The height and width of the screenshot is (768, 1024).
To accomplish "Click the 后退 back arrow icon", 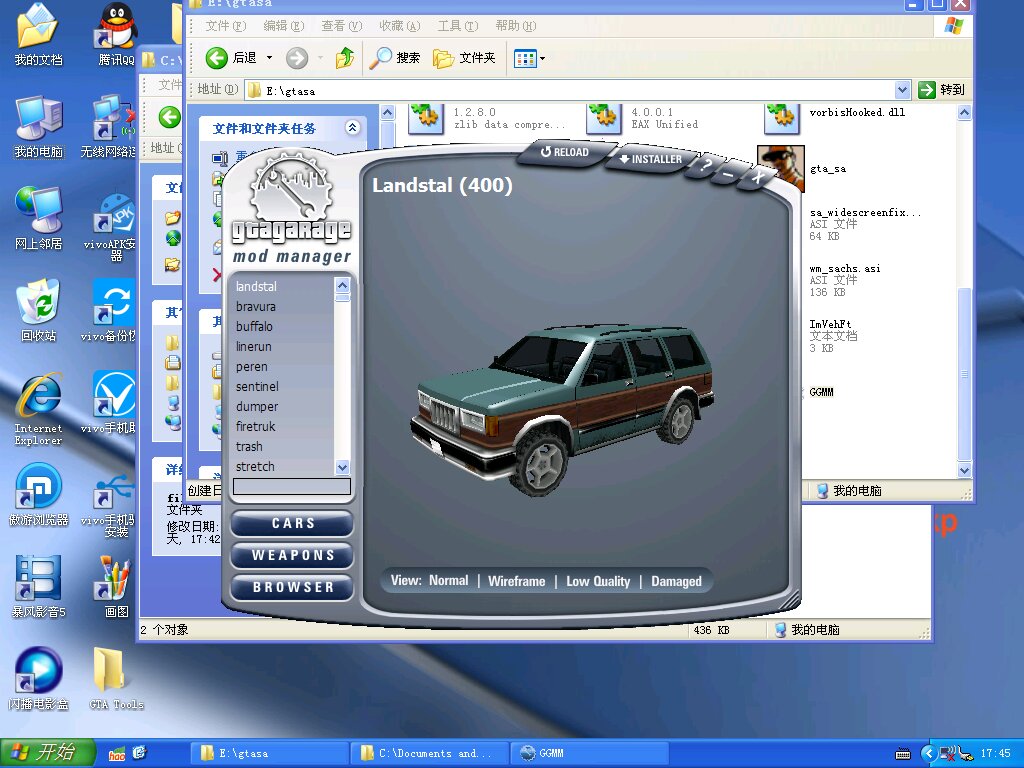I will click(217, 58).
